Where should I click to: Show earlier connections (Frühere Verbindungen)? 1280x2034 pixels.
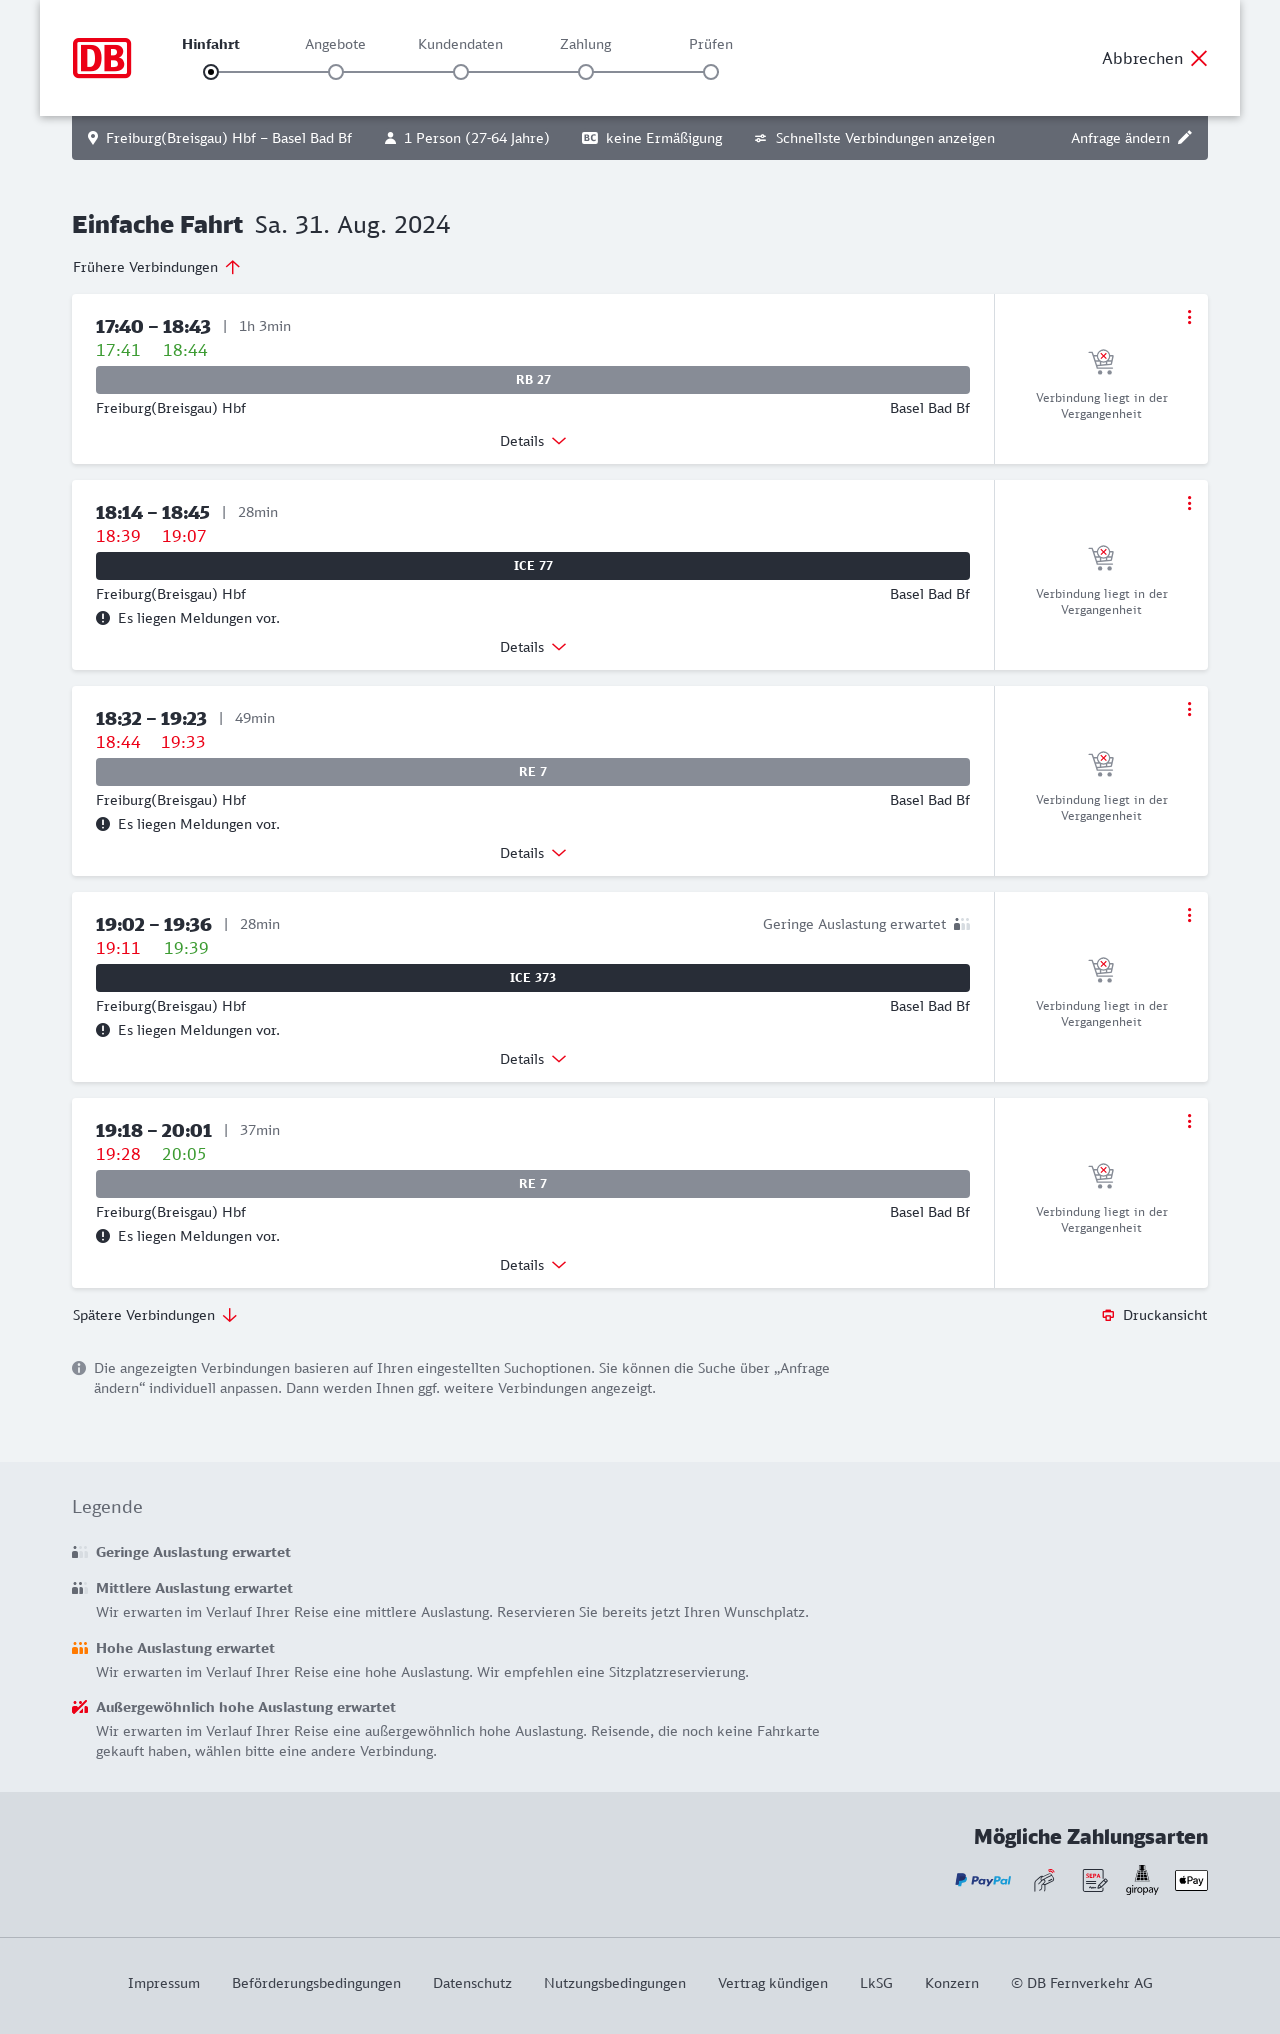(x=156, y=267)
